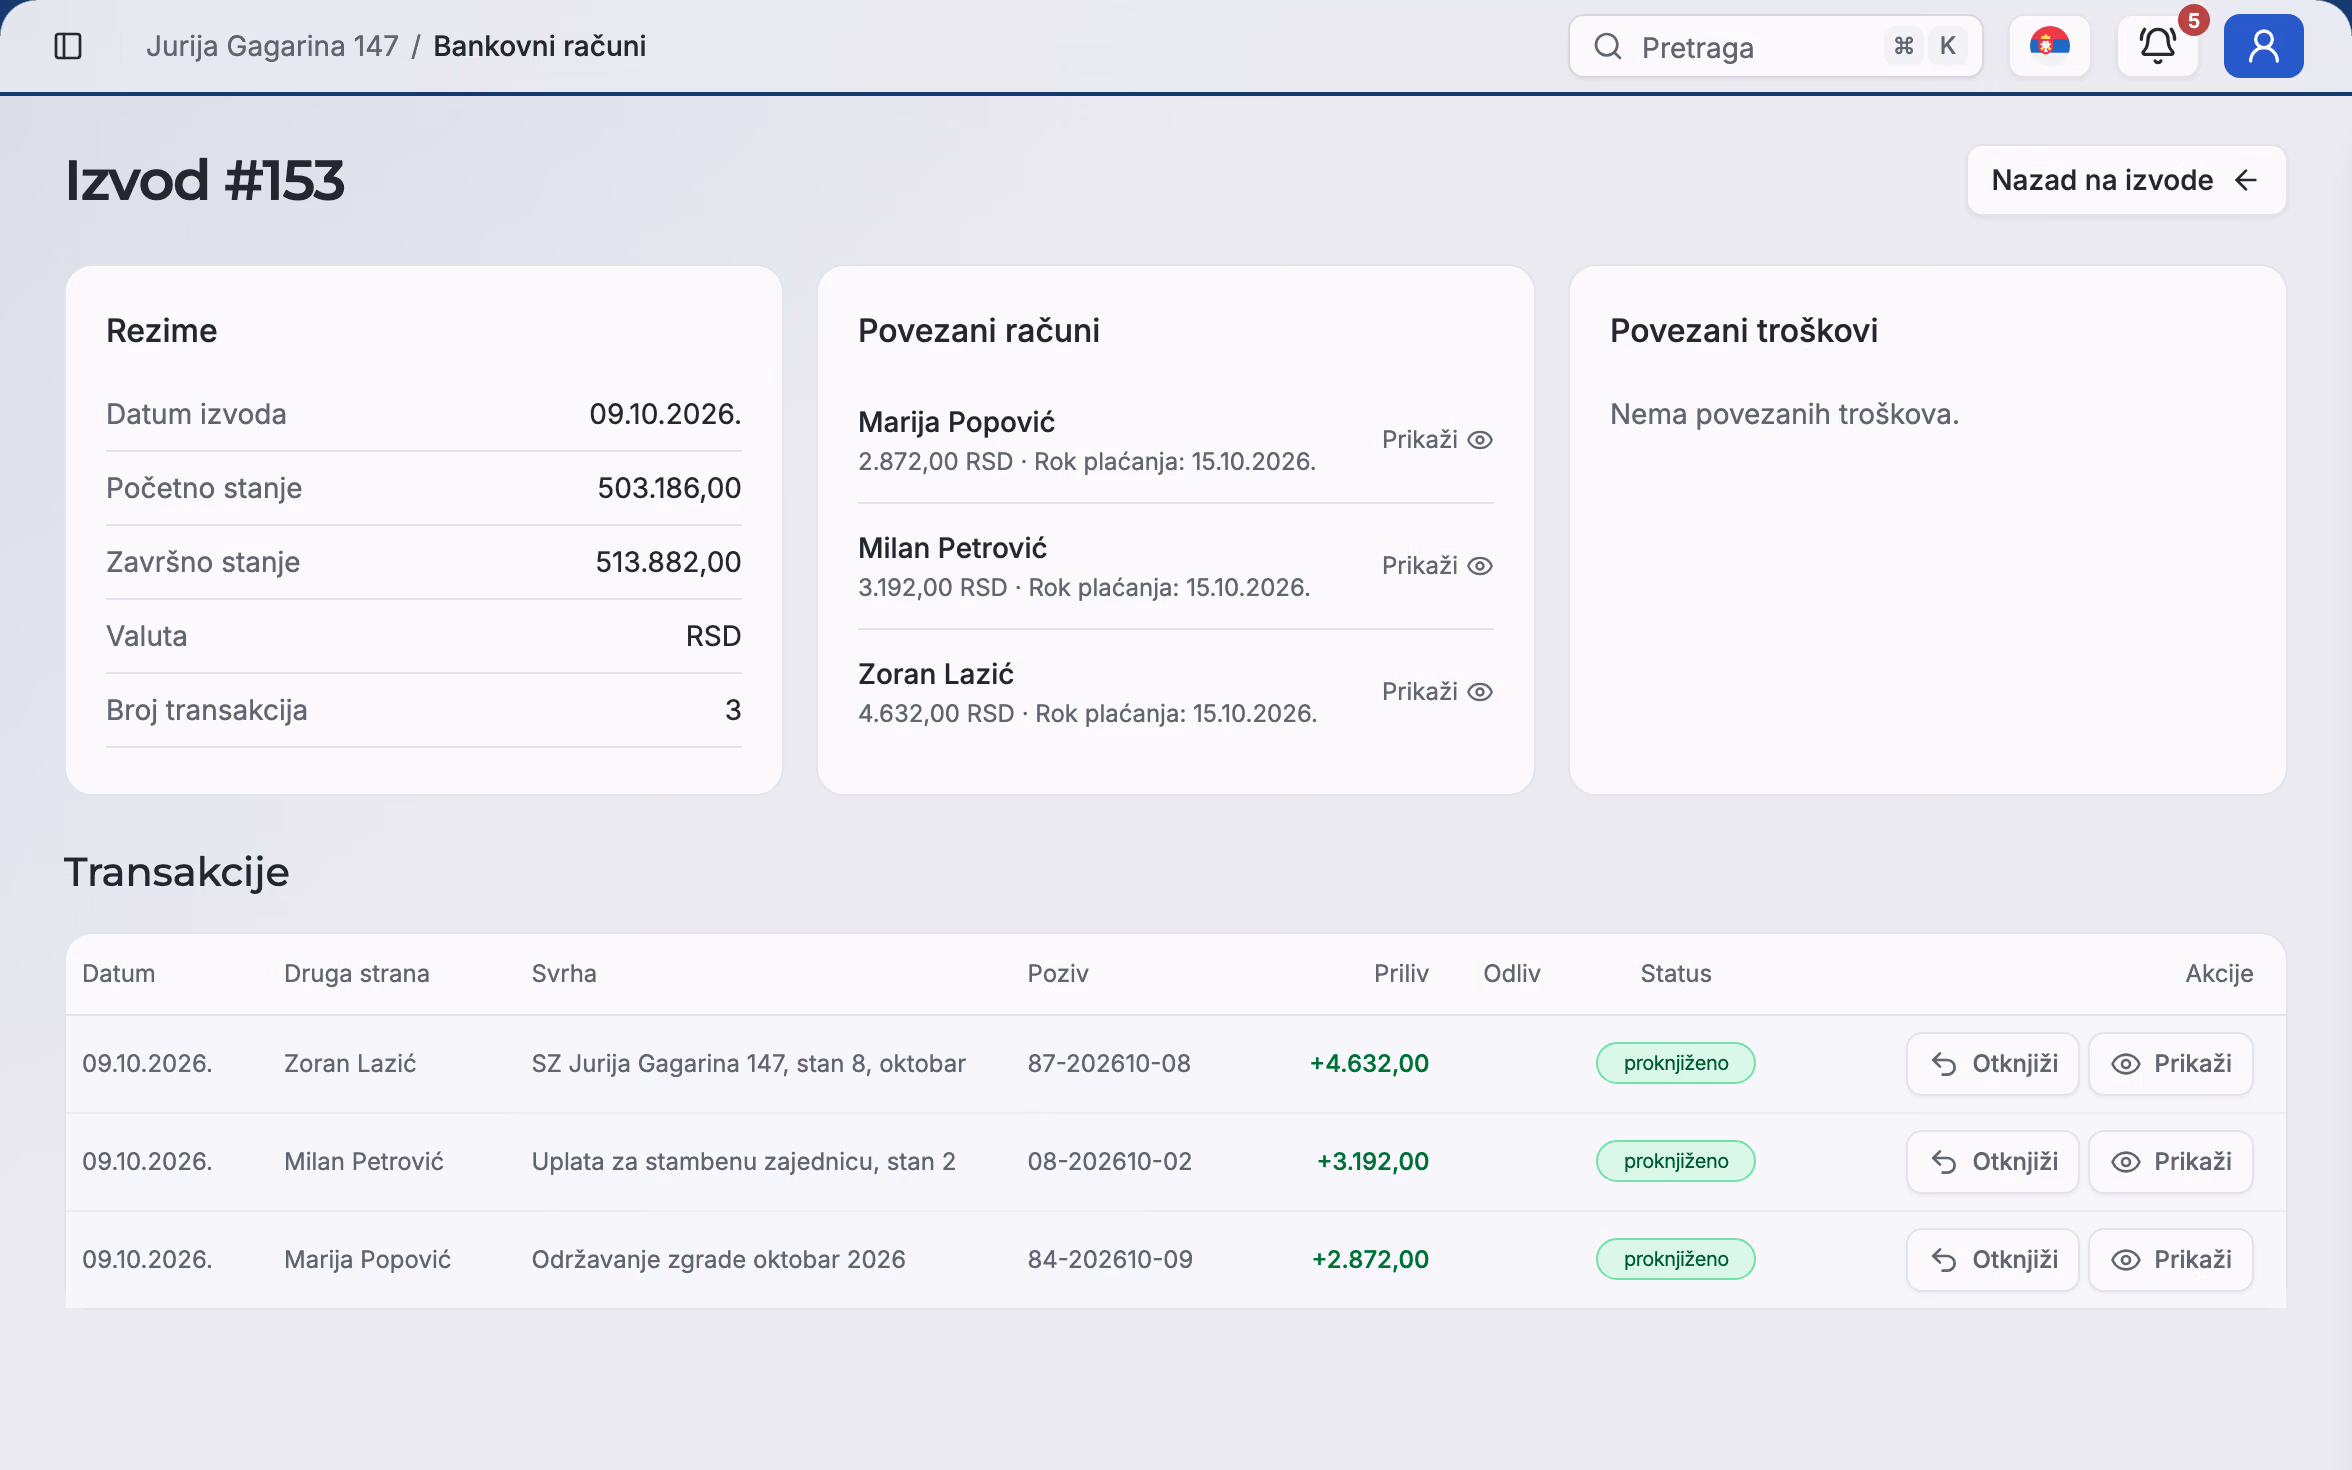Click eye icon next to Zoran Lazić invoice

tap(1480, 692)
